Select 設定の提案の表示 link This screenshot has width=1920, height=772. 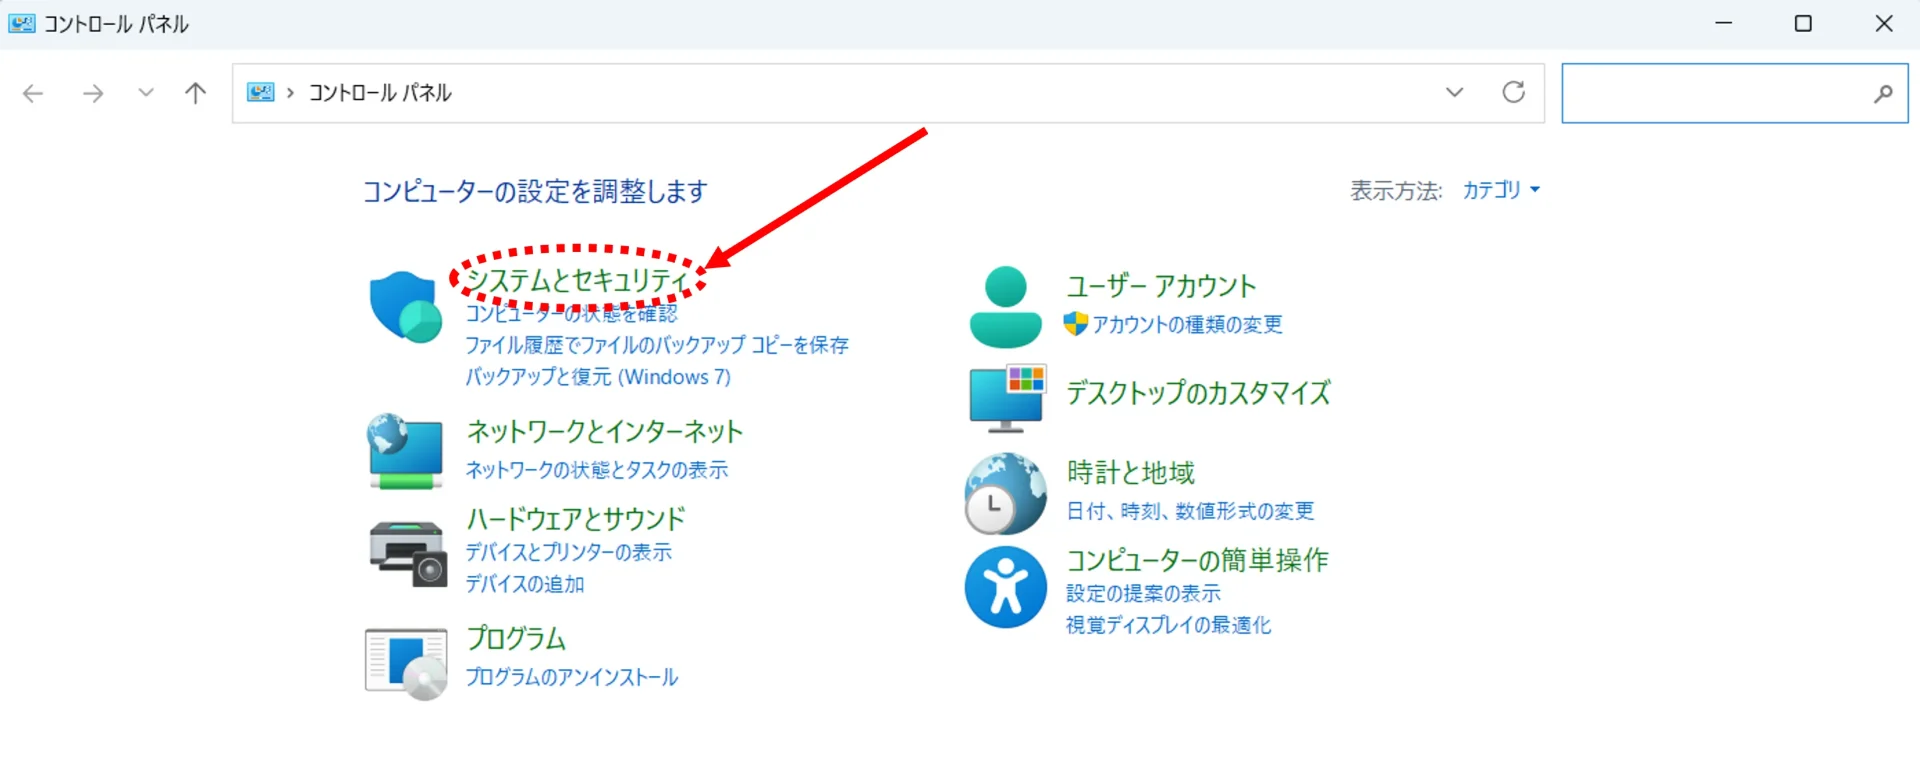click(1143, 593)
